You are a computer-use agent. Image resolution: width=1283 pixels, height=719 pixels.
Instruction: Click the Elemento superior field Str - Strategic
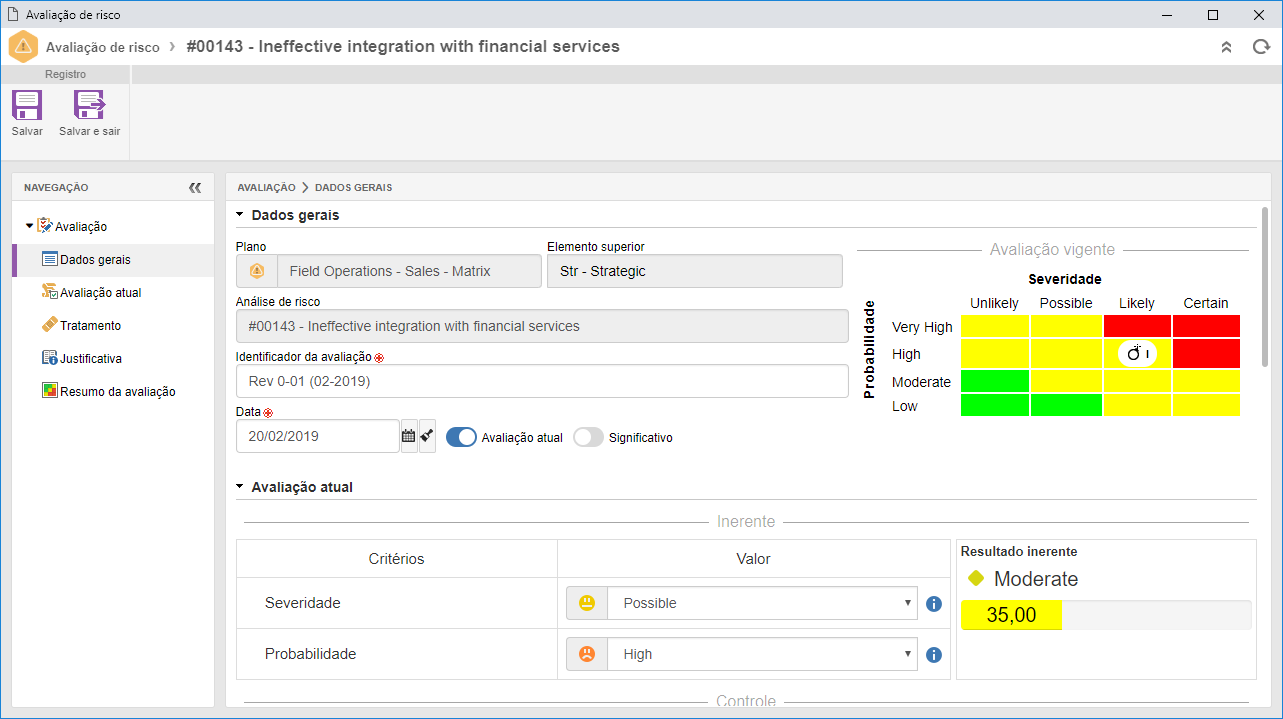point(695,271)
